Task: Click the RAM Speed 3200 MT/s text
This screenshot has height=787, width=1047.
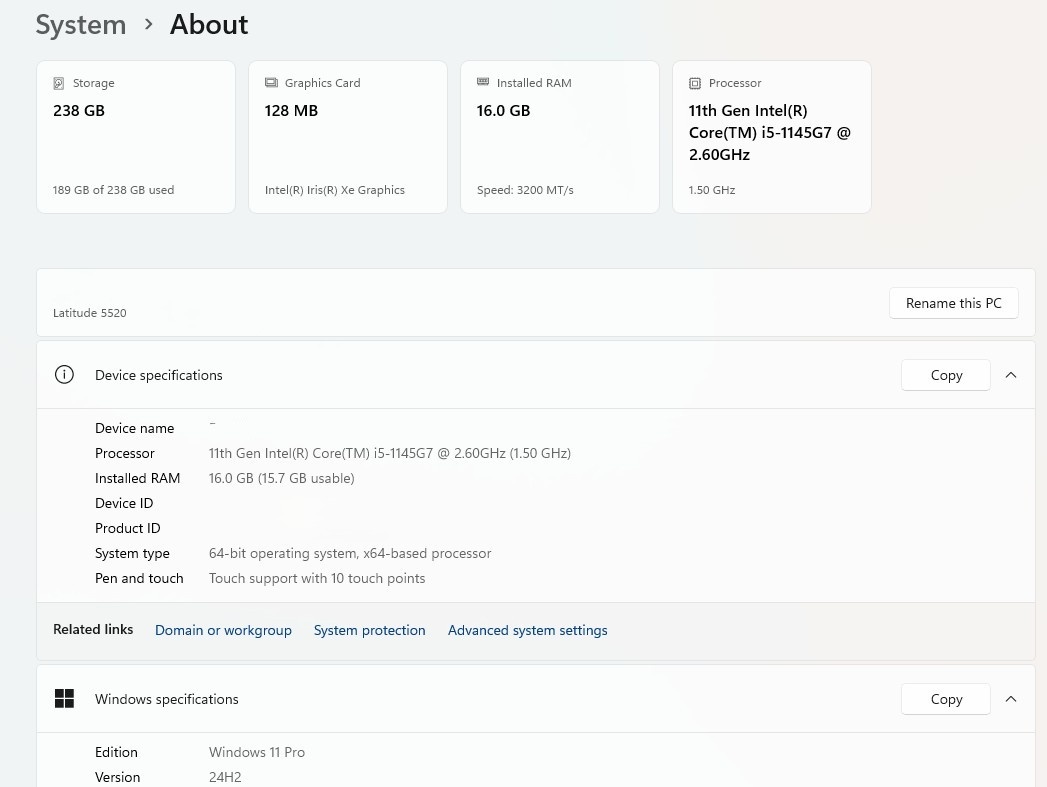Action: point(525,190)
